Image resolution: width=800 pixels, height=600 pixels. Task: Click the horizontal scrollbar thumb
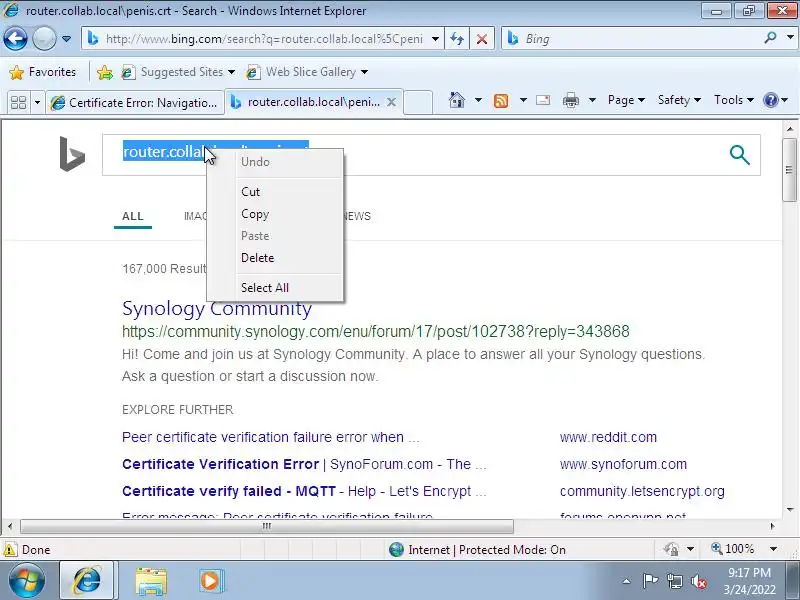coord(266,526)
